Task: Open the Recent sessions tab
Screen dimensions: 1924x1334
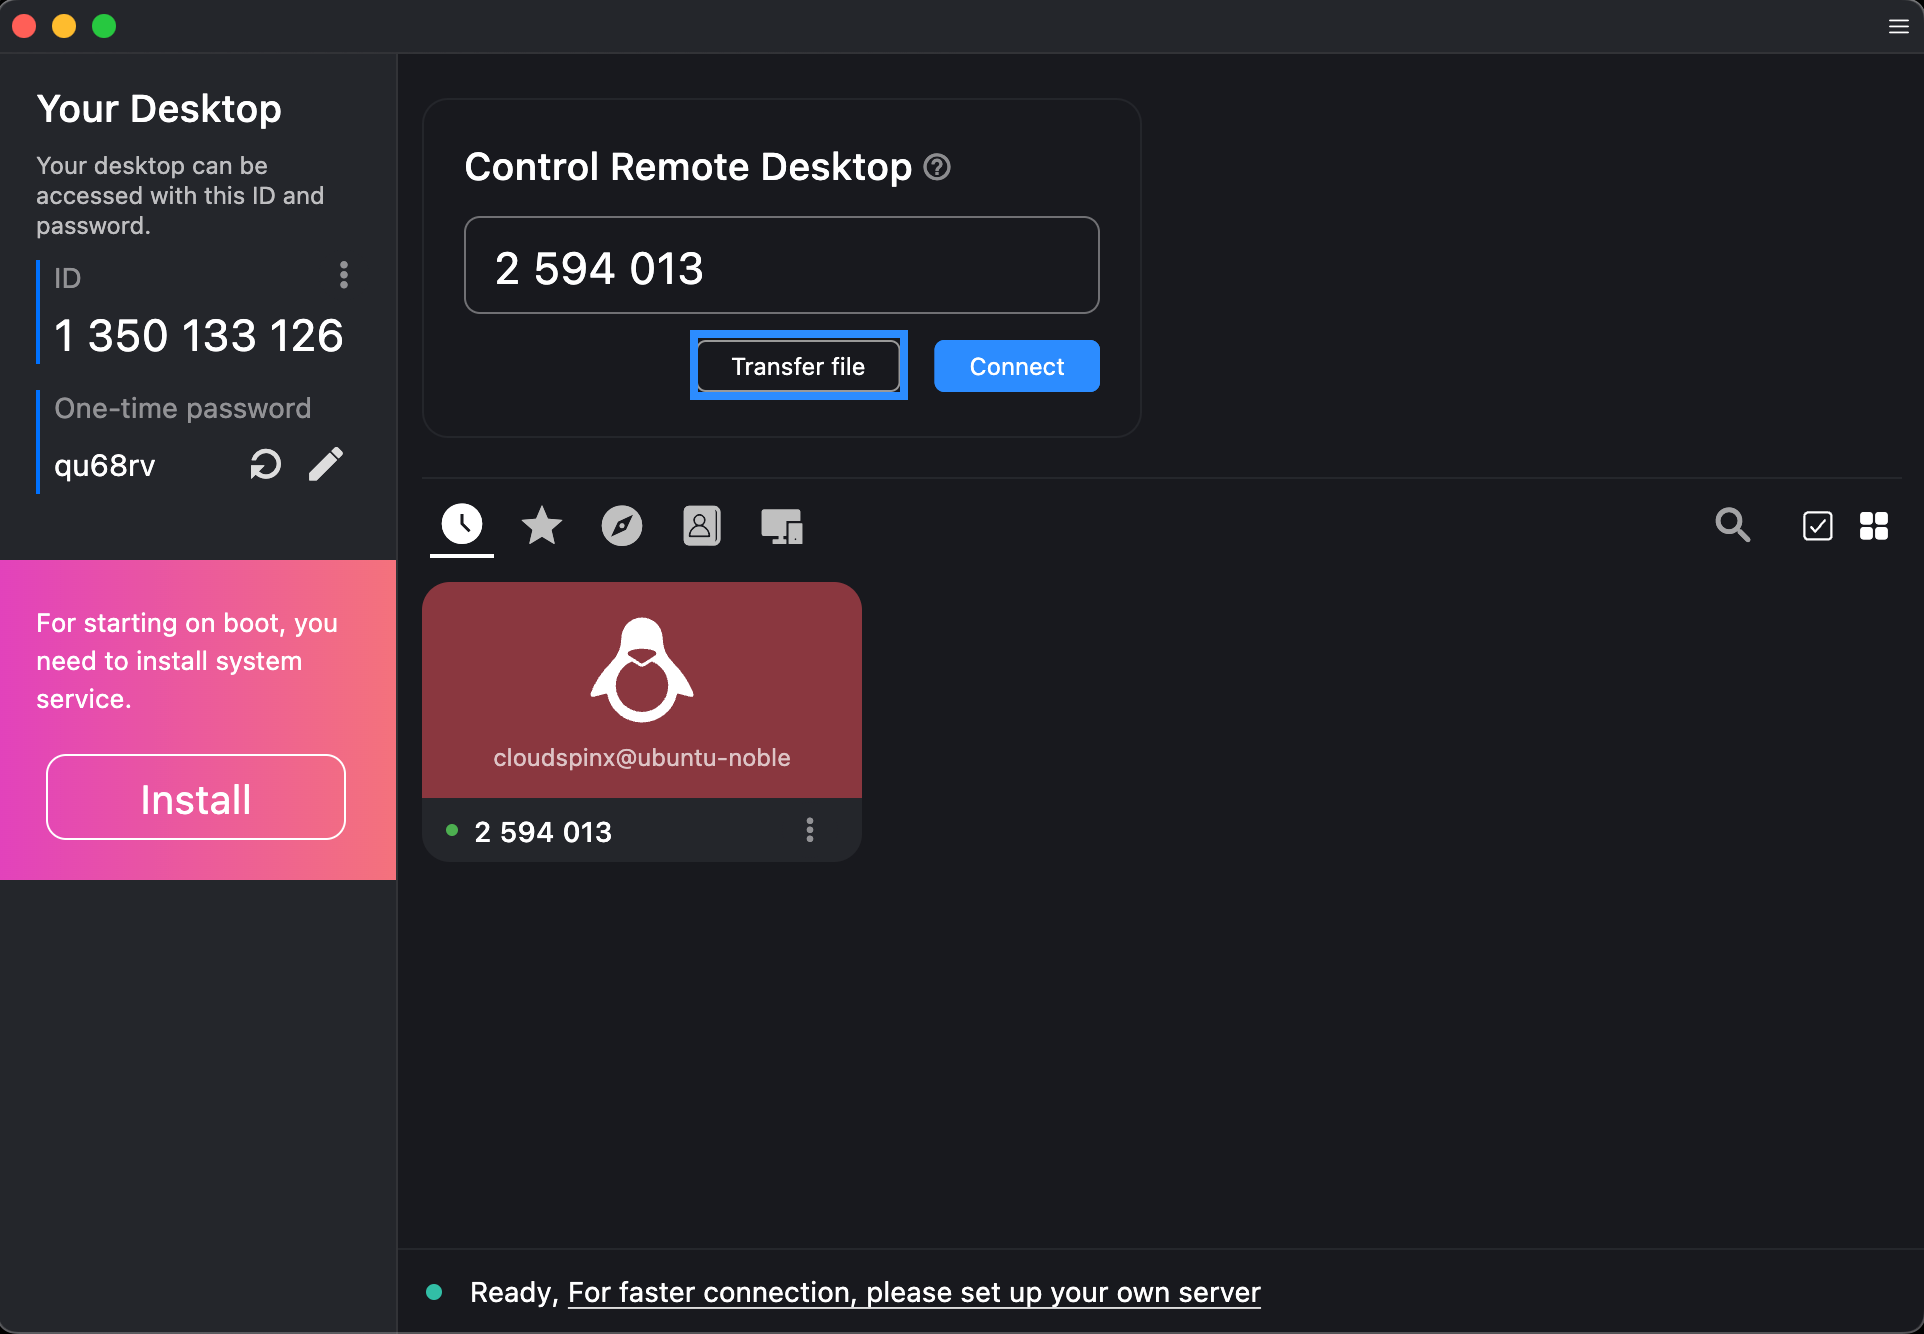Action: [x=461, y=525]
